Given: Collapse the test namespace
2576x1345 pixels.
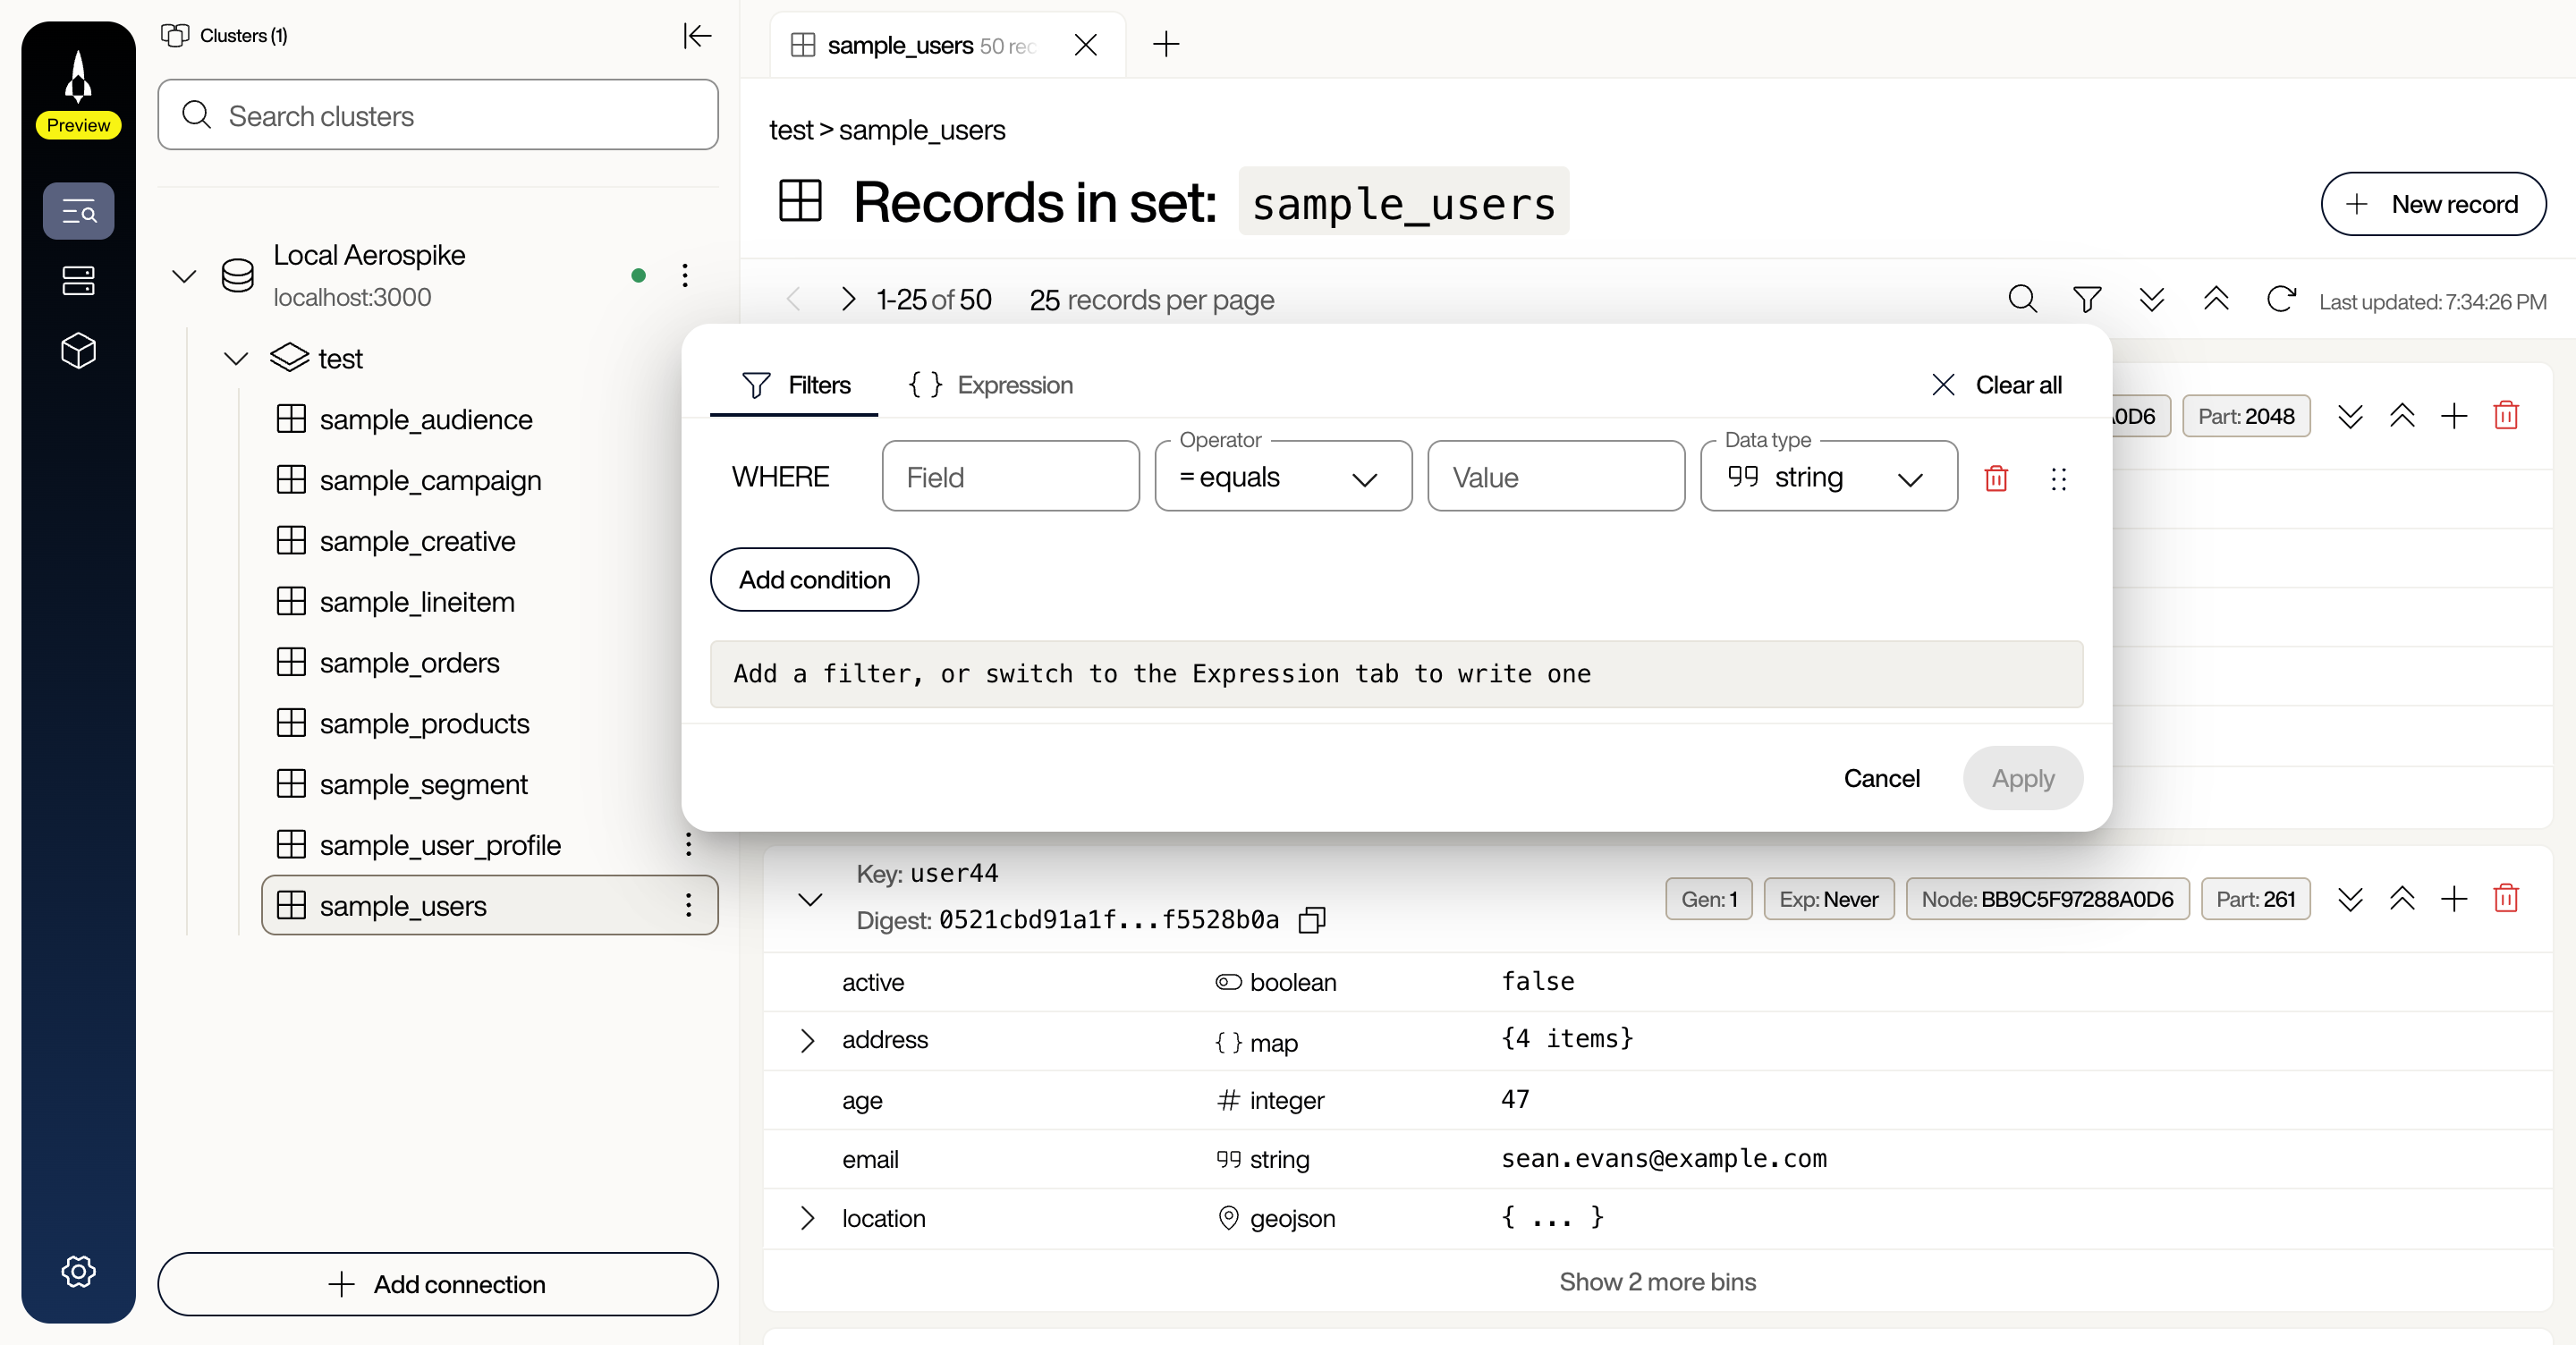Looking at the screenshot, I should tap(236, 358).
